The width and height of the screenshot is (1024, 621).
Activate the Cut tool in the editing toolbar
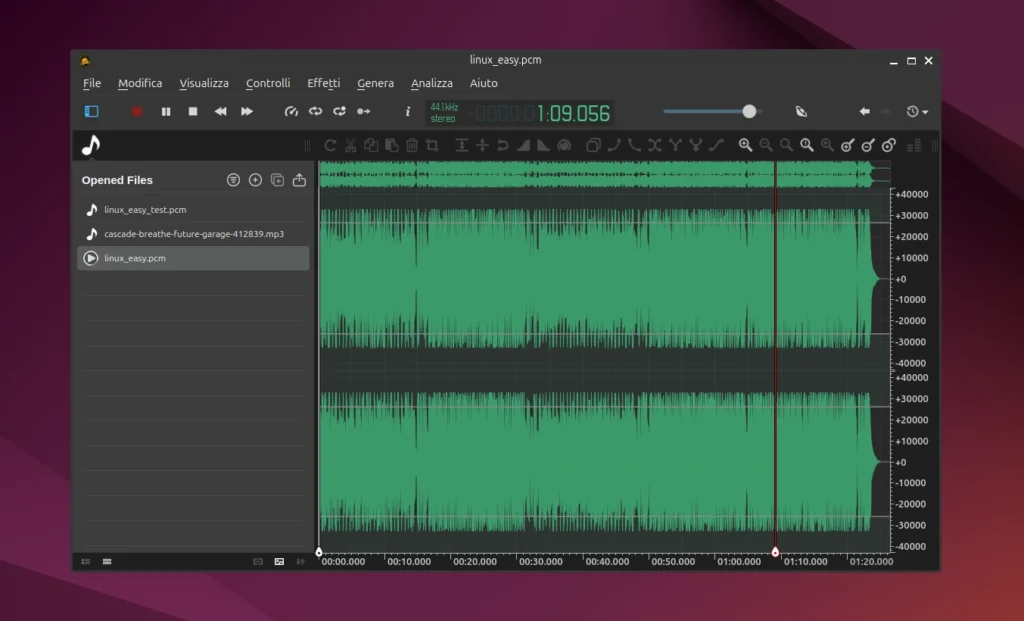point(351,145)
